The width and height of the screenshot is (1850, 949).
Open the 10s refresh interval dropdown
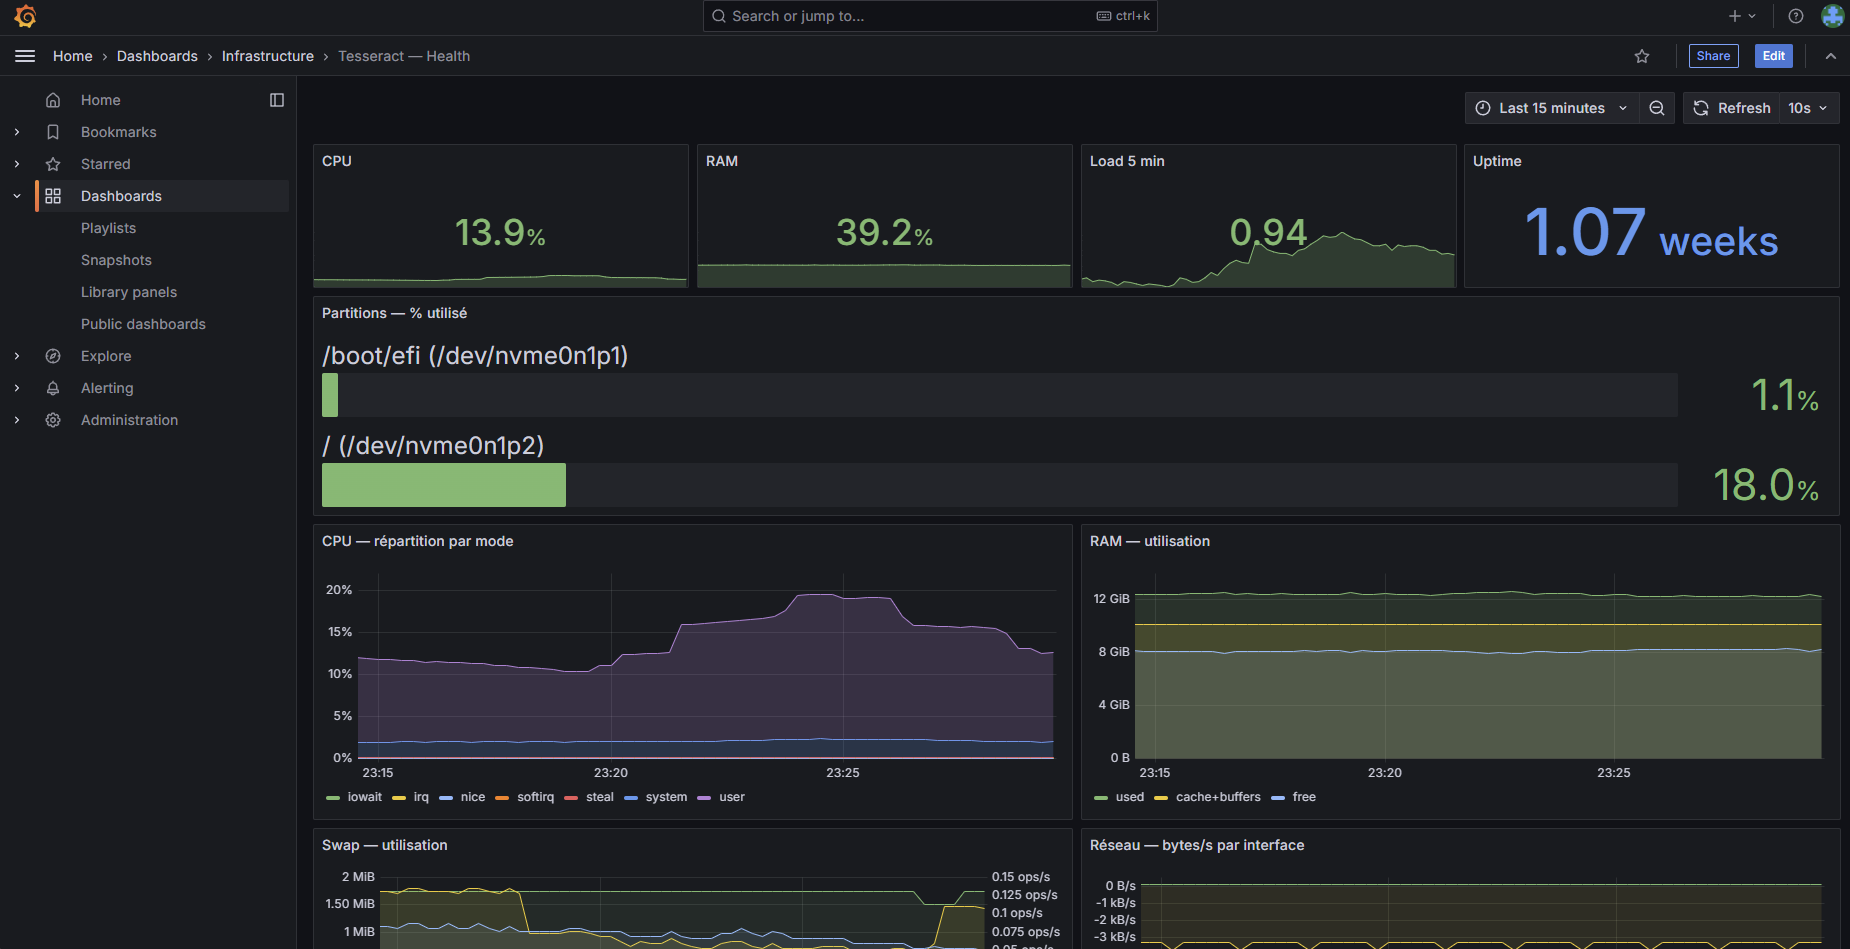click(1808, 108)
